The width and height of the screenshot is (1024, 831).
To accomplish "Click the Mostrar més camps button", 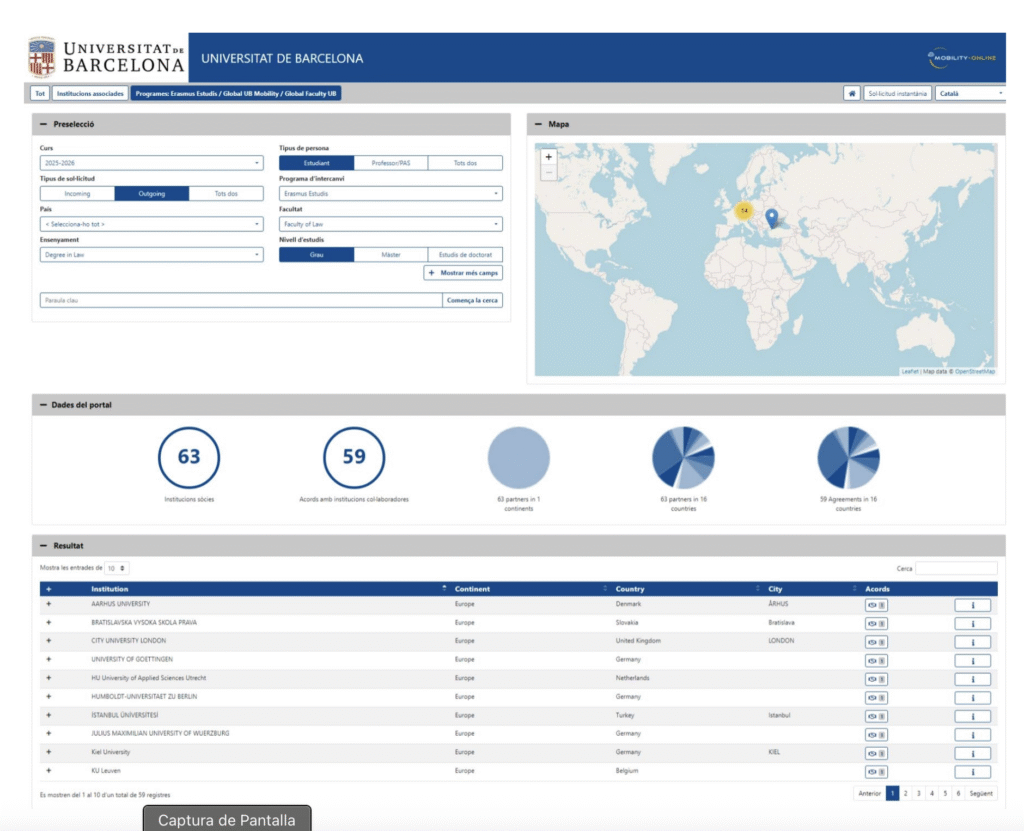I will 462,273.
